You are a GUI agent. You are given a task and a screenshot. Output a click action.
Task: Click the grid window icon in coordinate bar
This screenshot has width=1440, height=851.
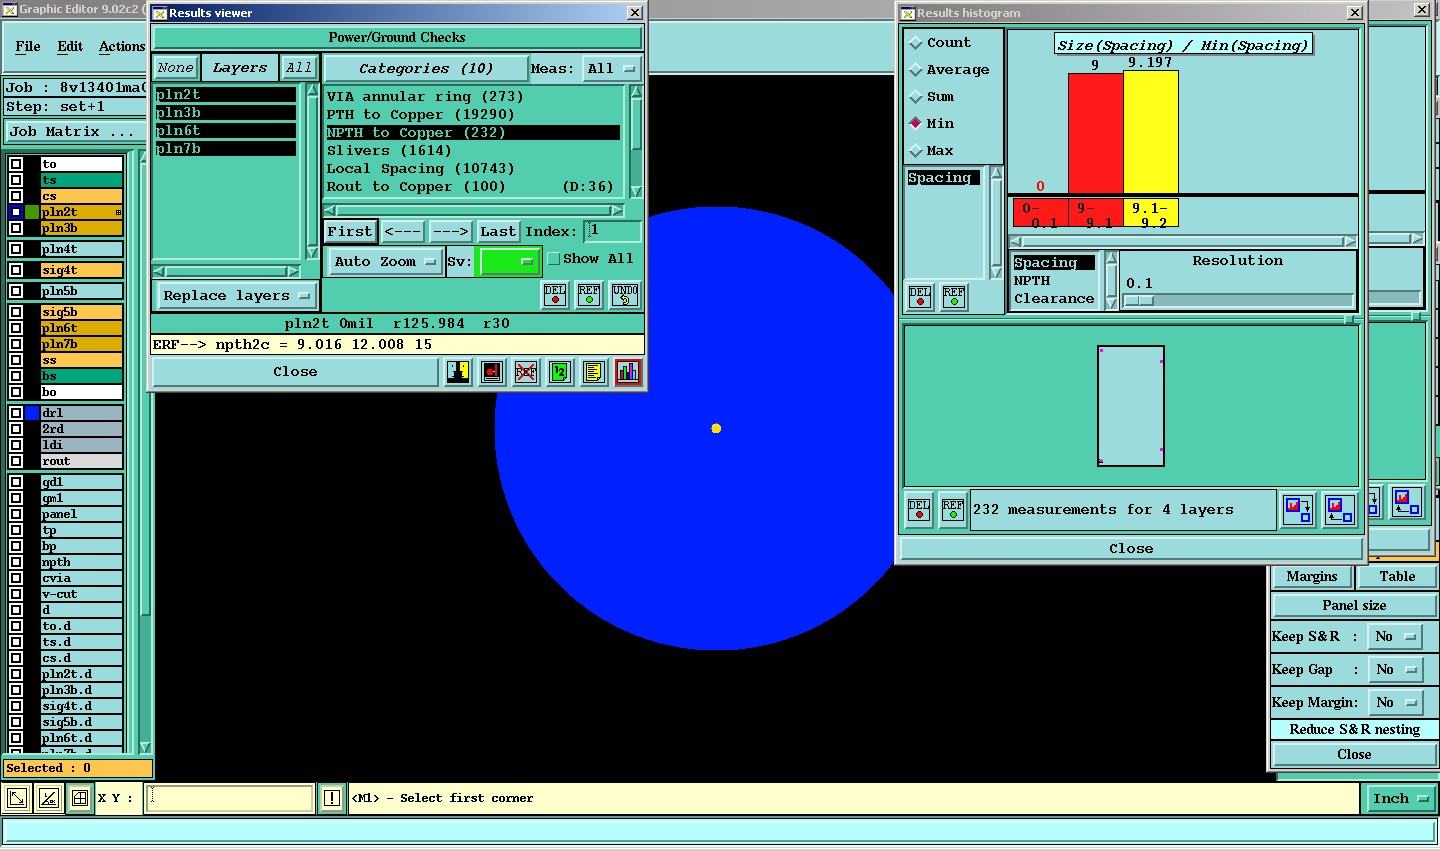pos(80,798)
